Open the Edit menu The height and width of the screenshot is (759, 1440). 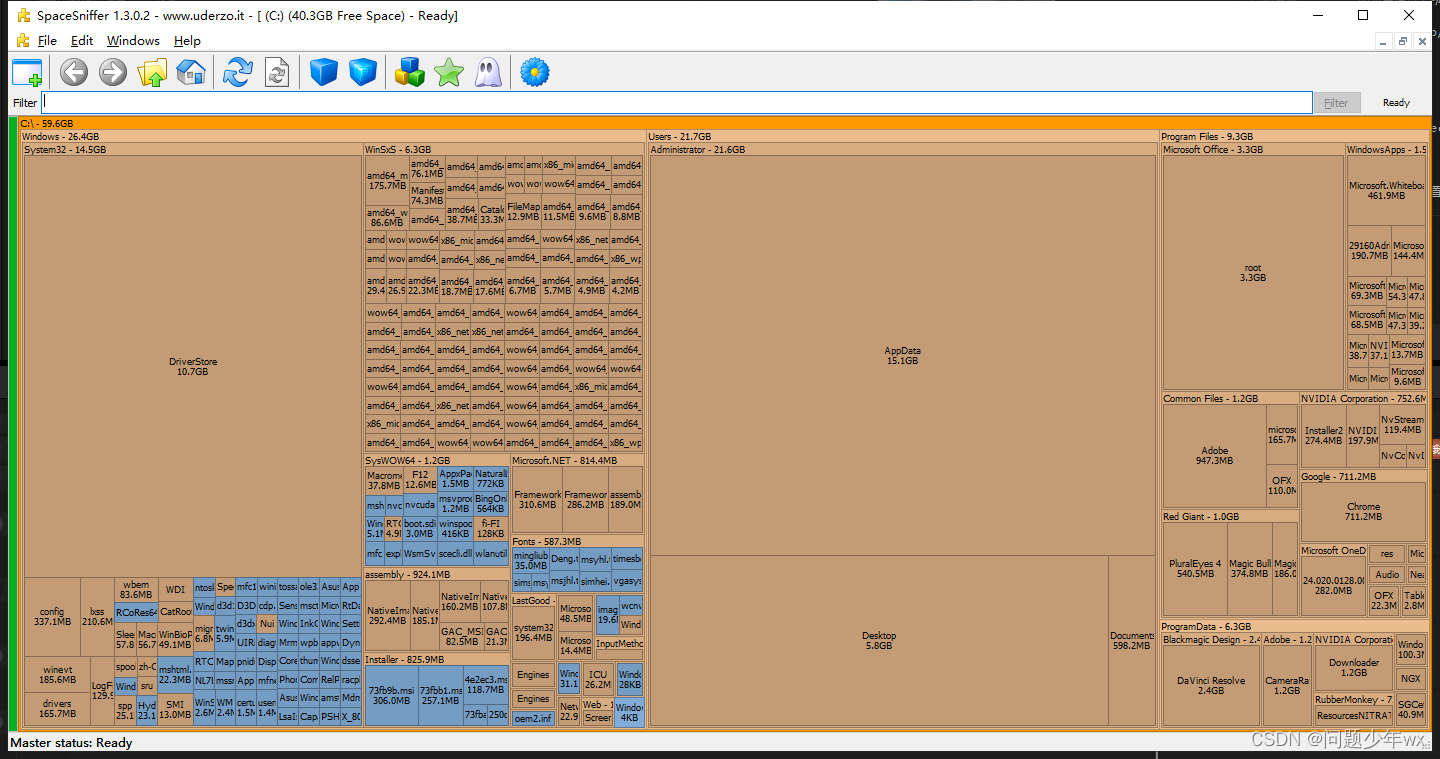[82, 41]
